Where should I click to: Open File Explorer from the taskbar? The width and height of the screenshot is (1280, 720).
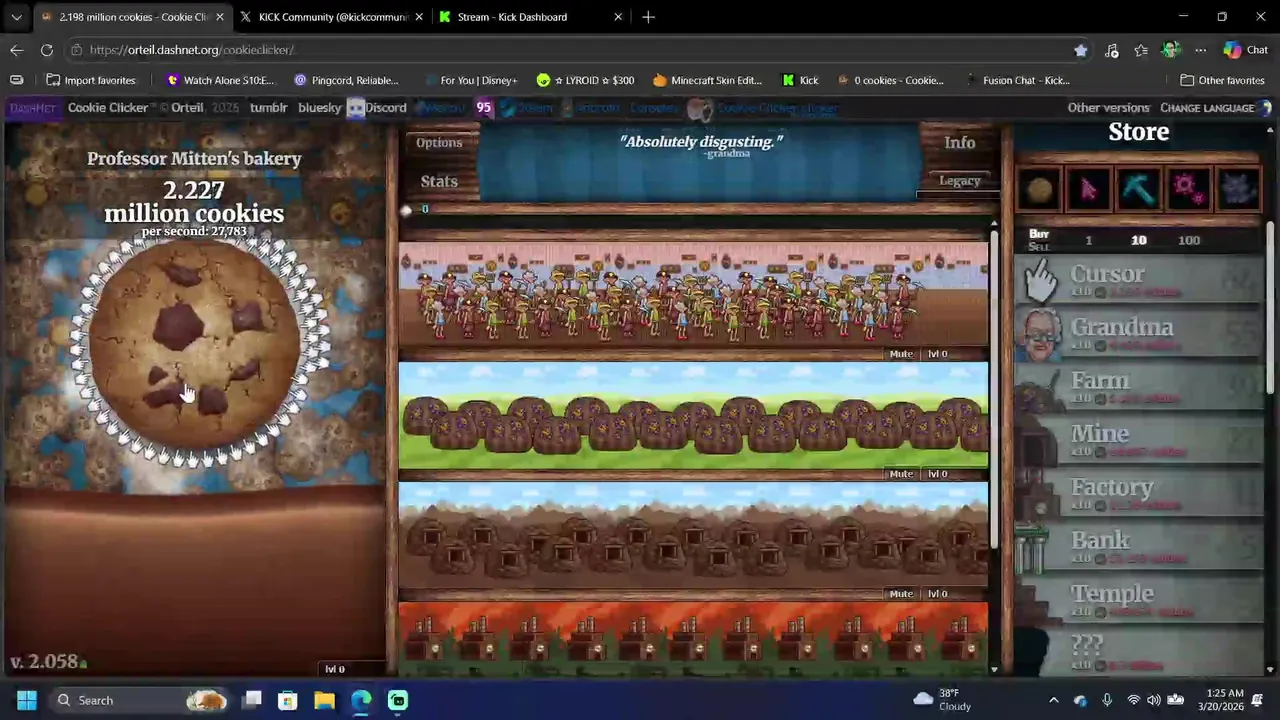point(324,700)
